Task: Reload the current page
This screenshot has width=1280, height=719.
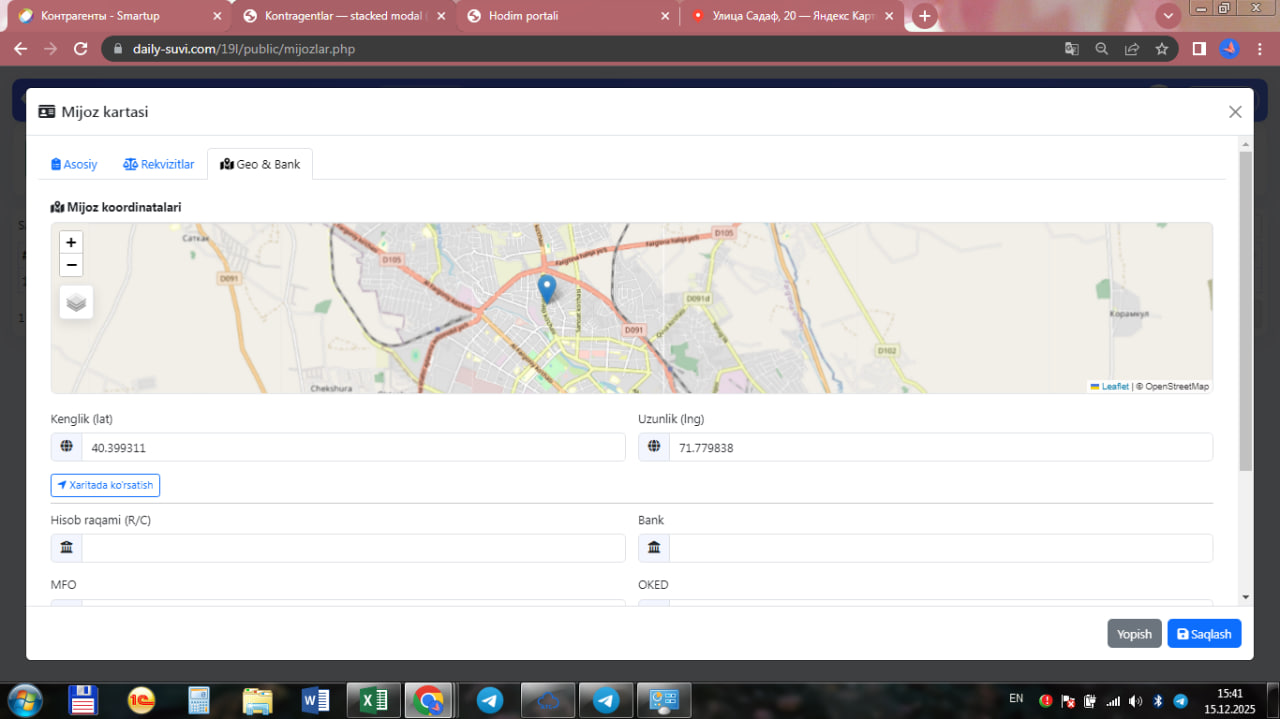Action: [81, 48]
